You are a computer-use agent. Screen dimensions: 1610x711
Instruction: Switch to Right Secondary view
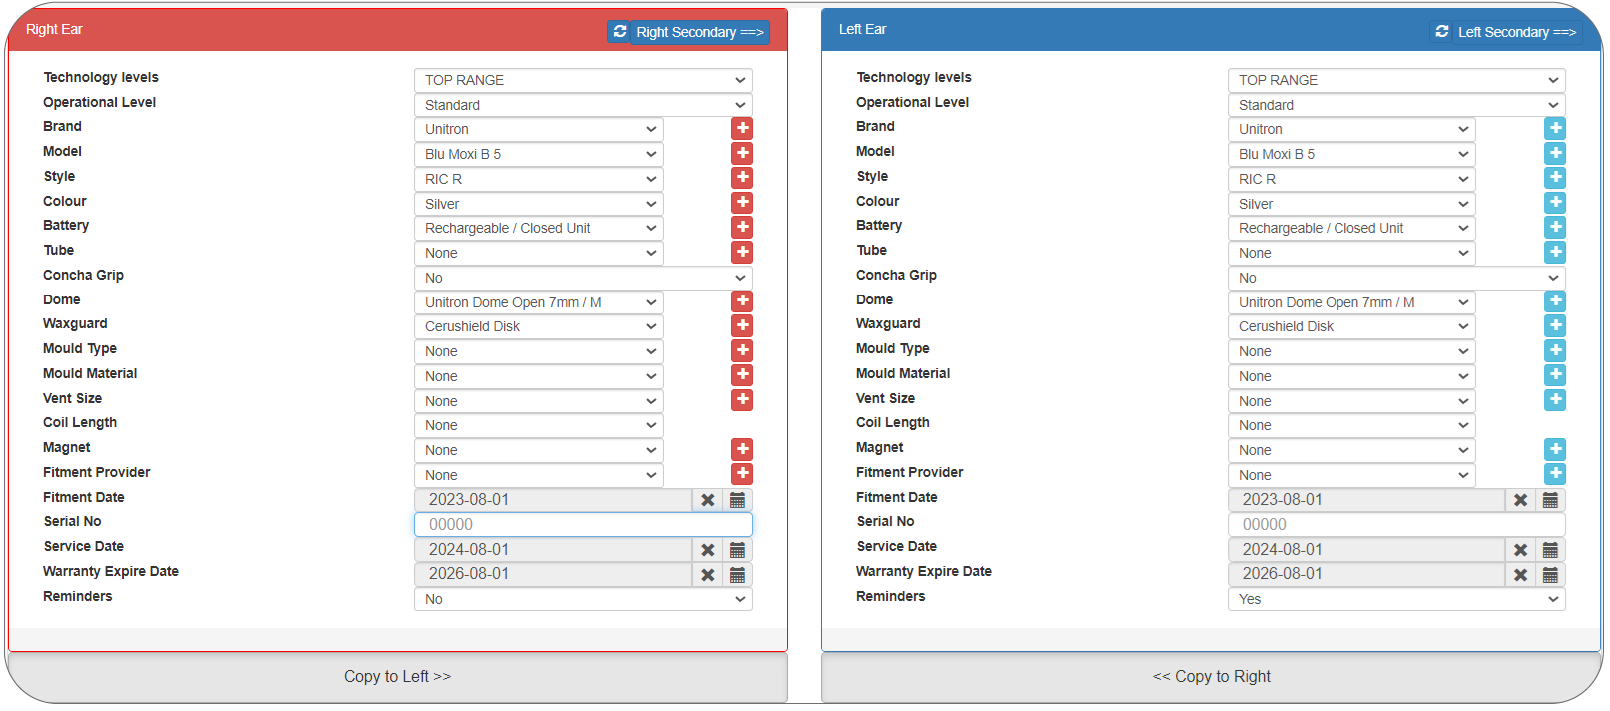pos(688,32)
